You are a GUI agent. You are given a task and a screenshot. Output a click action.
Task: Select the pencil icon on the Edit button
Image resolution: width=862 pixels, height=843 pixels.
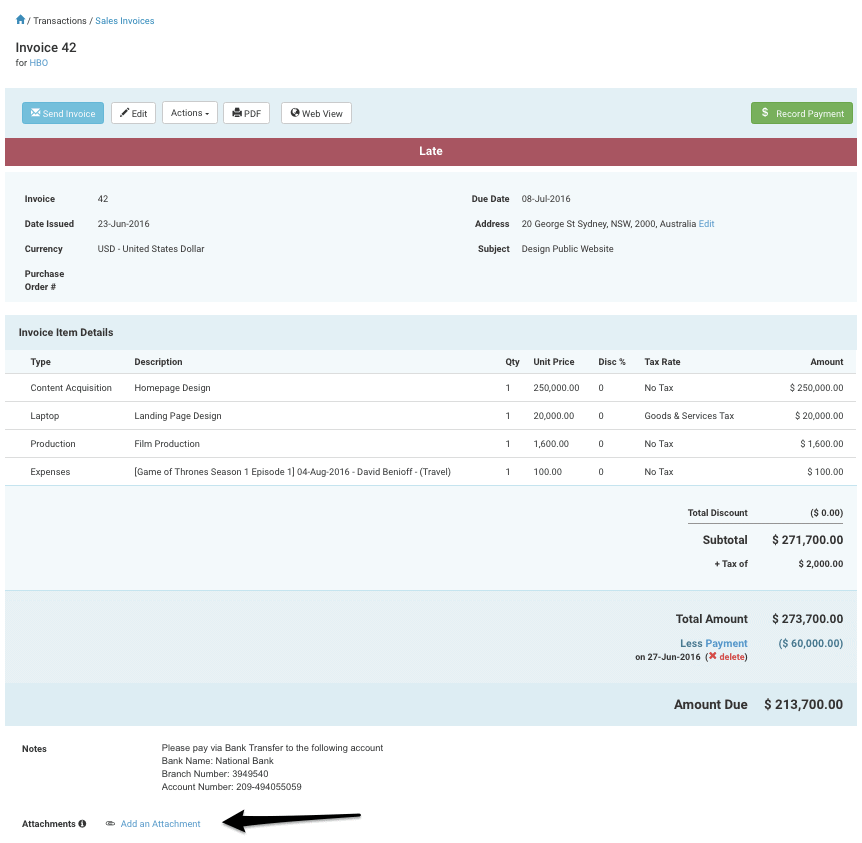coord(123,112)
